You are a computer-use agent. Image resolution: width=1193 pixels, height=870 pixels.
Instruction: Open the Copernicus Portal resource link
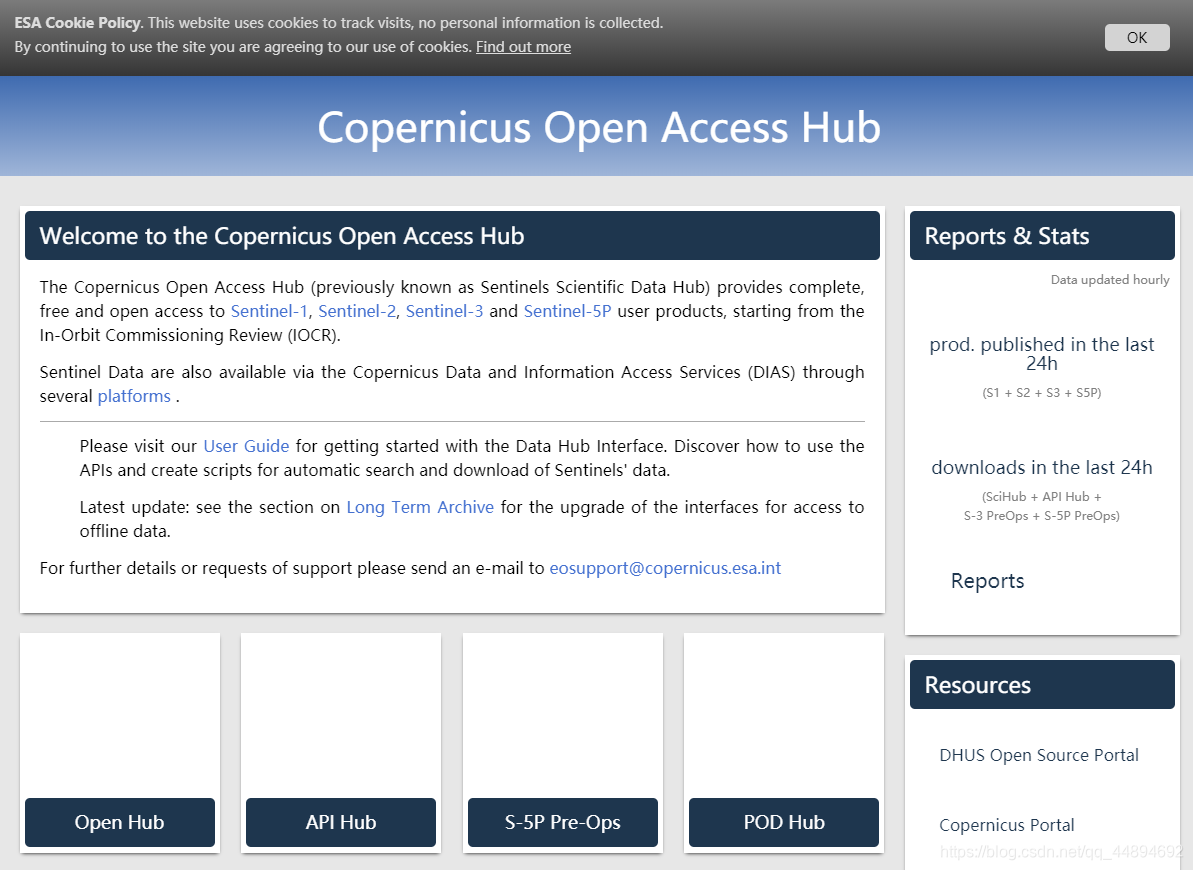1007,825
